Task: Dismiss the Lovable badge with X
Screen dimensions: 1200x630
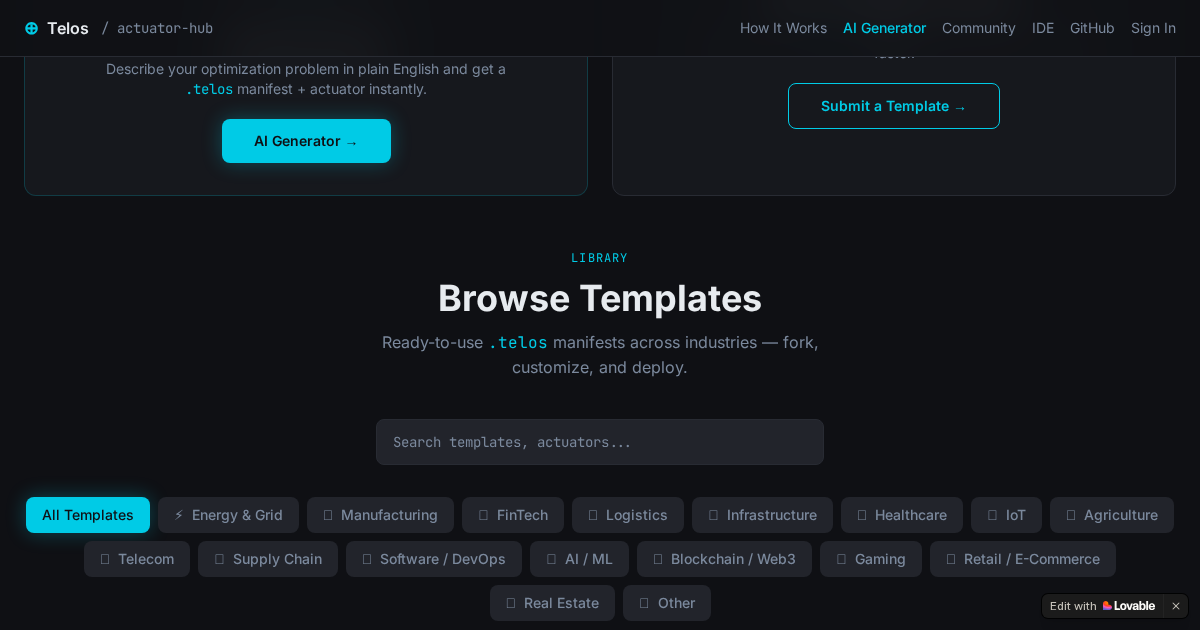Action: (1176, 606)
